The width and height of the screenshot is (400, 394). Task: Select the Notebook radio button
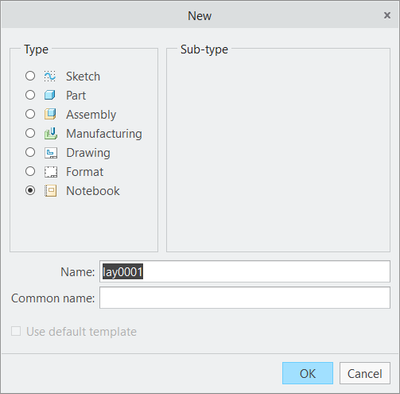click(30, 190)
